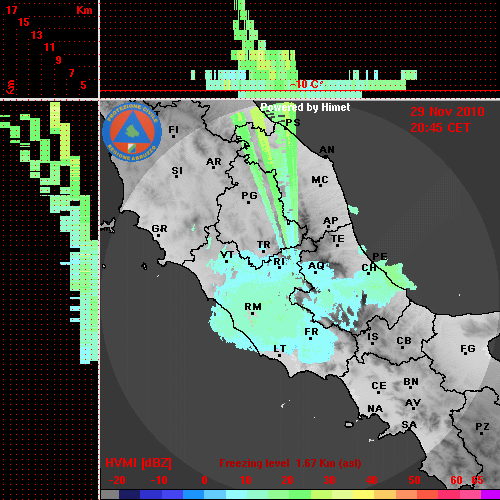The width and height of the screenshot is (500, 500).
Task: Click the PG city marker
Action: pyautogui.click(x=248, y=202)
